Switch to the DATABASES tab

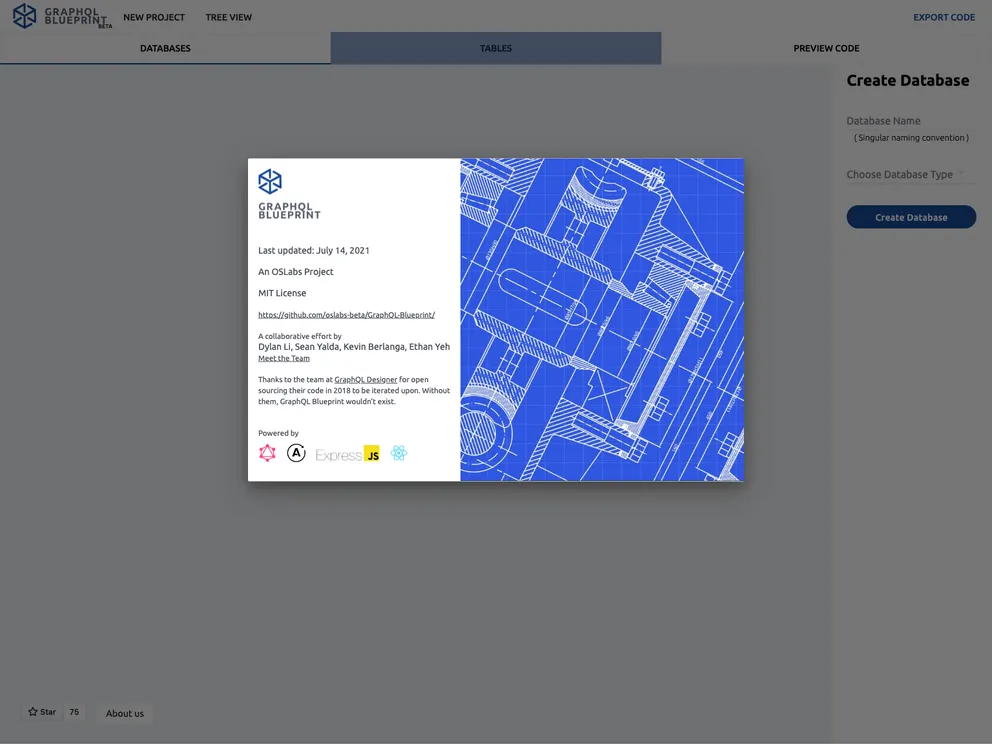click(164, 47)
